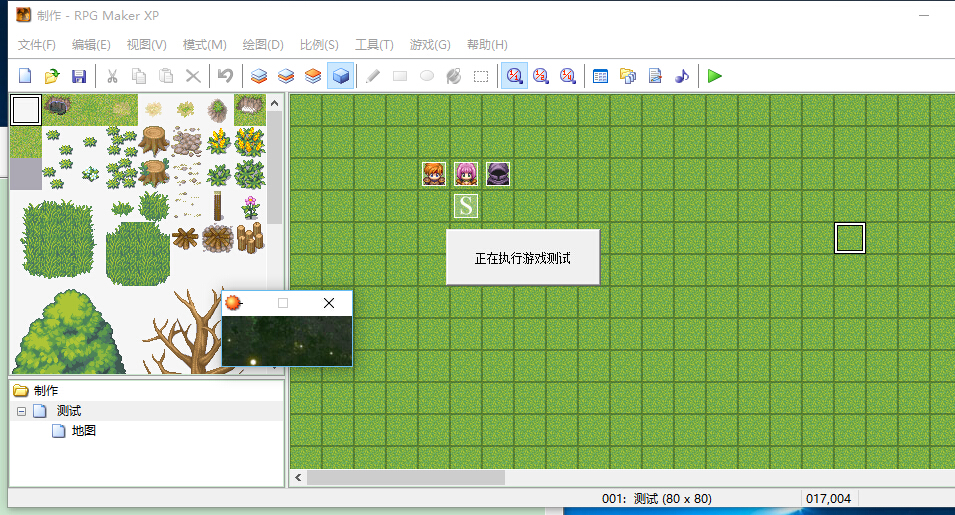Click the RPG Maker XP title bar icon
Image resolution: width=955 pixels, height=515 pixels.
(x=23, y=15)
